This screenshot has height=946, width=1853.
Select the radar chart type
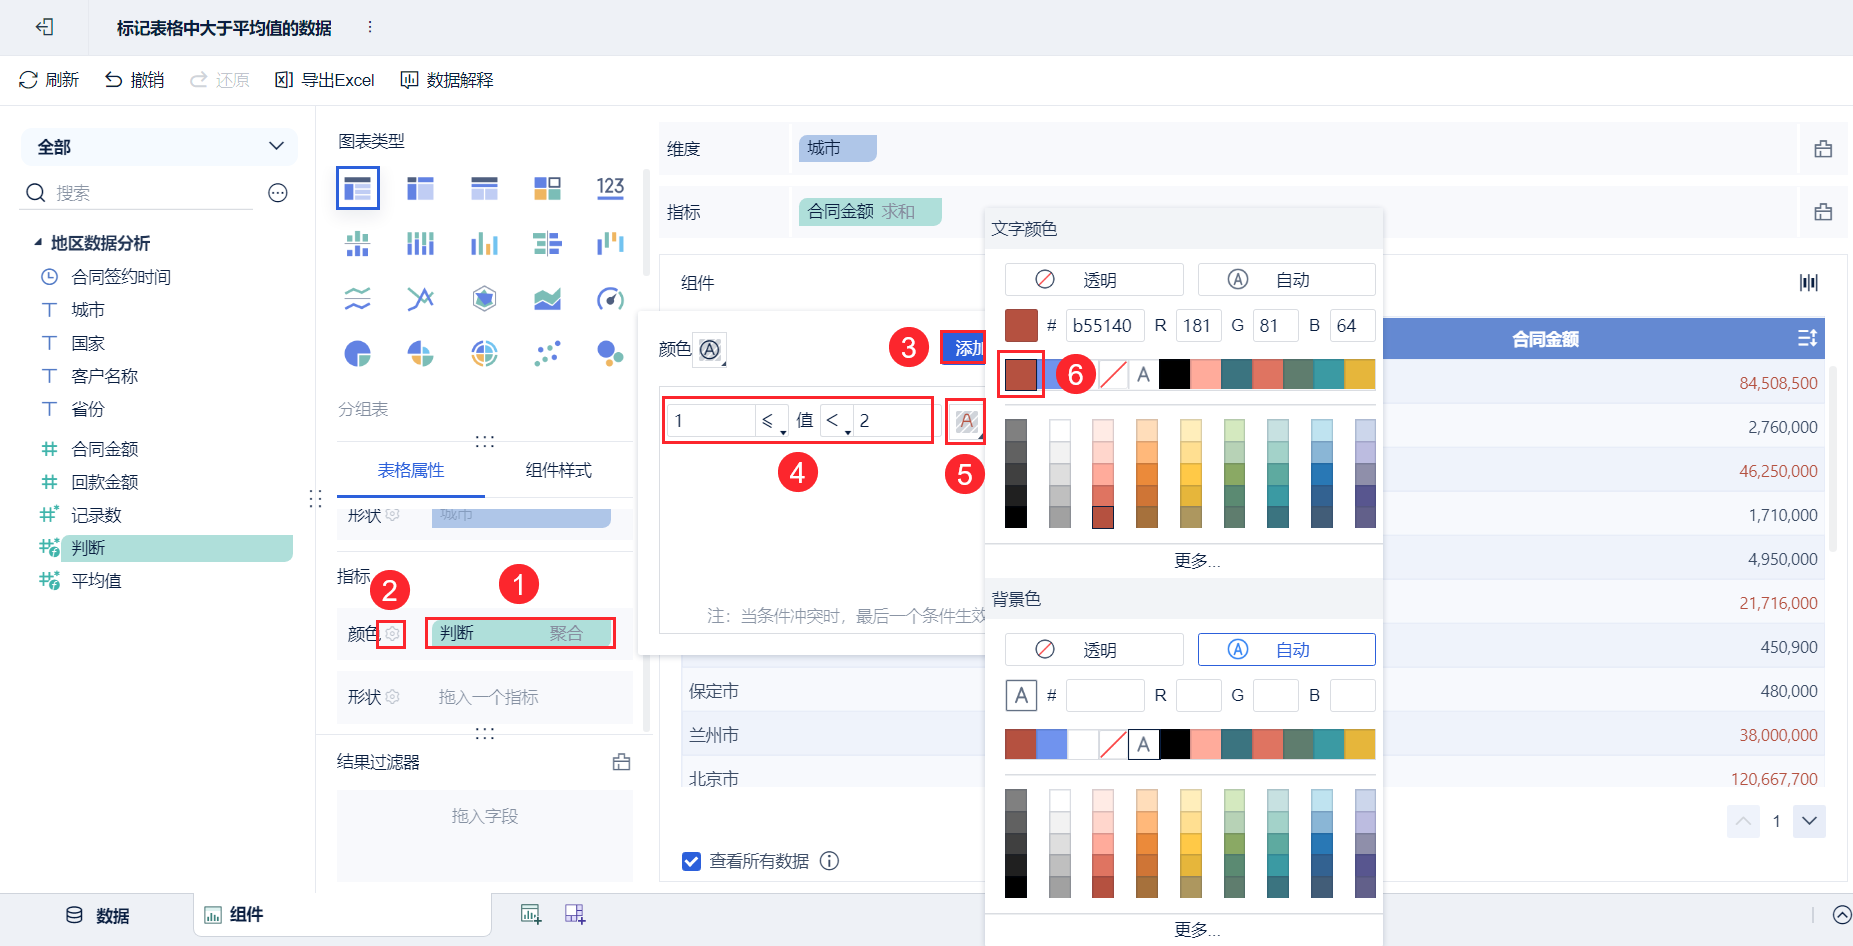coord(484,298)
